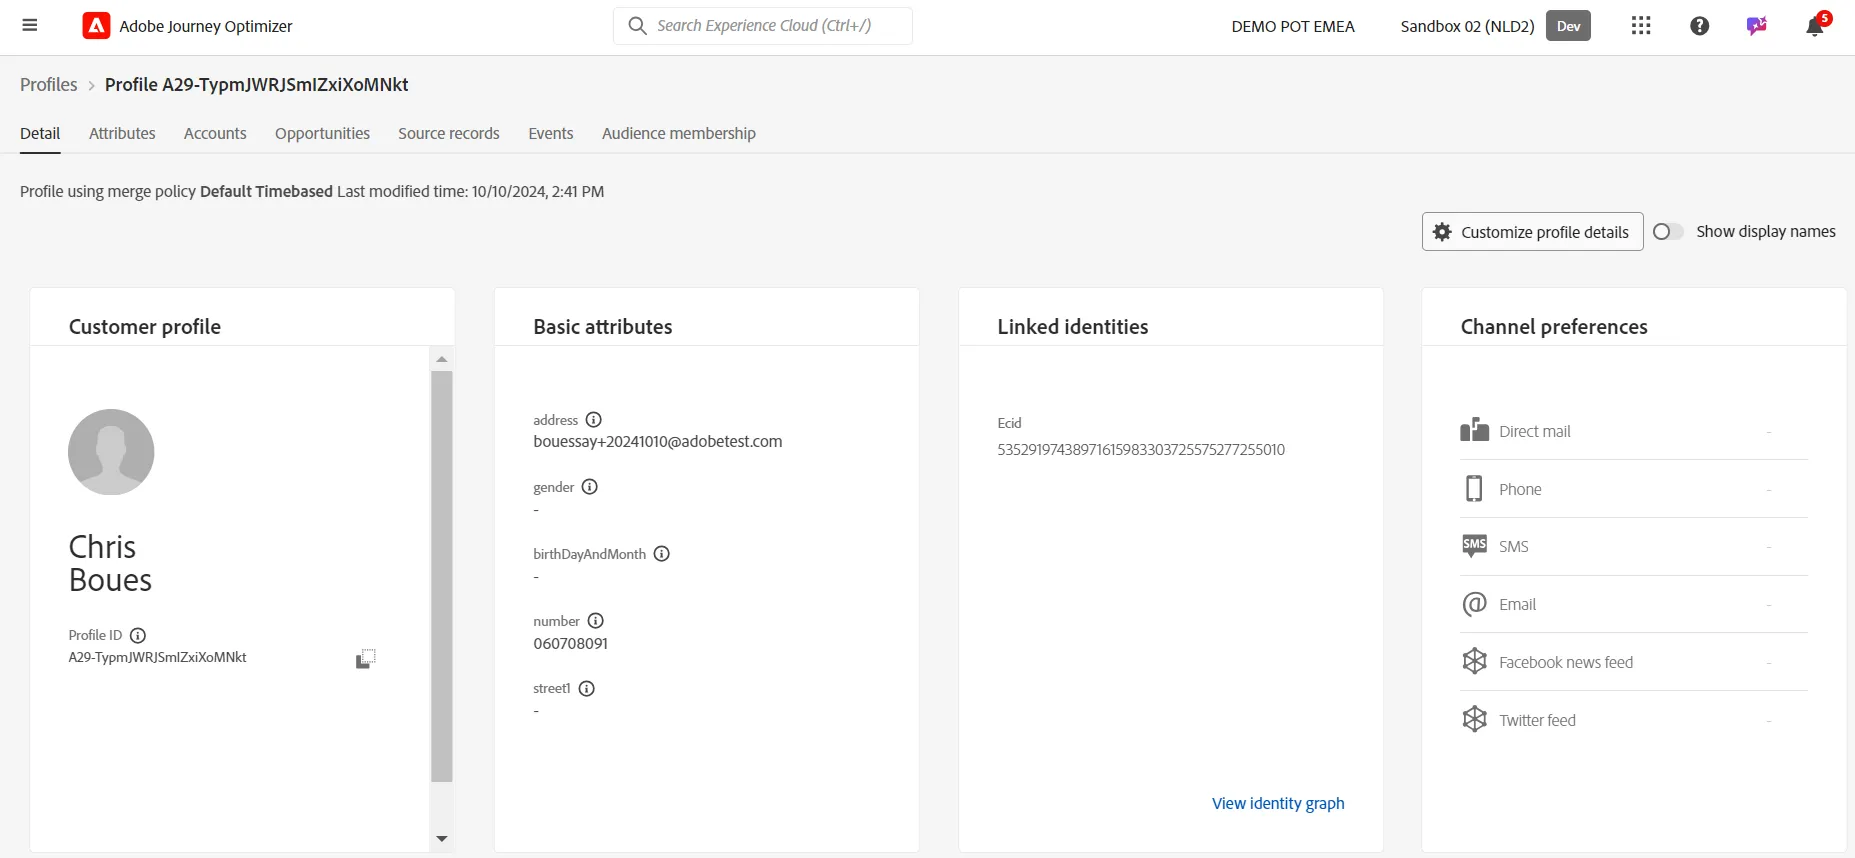Open the app switcher grid icon
Screen dimensions: 1855x858
1641,26
